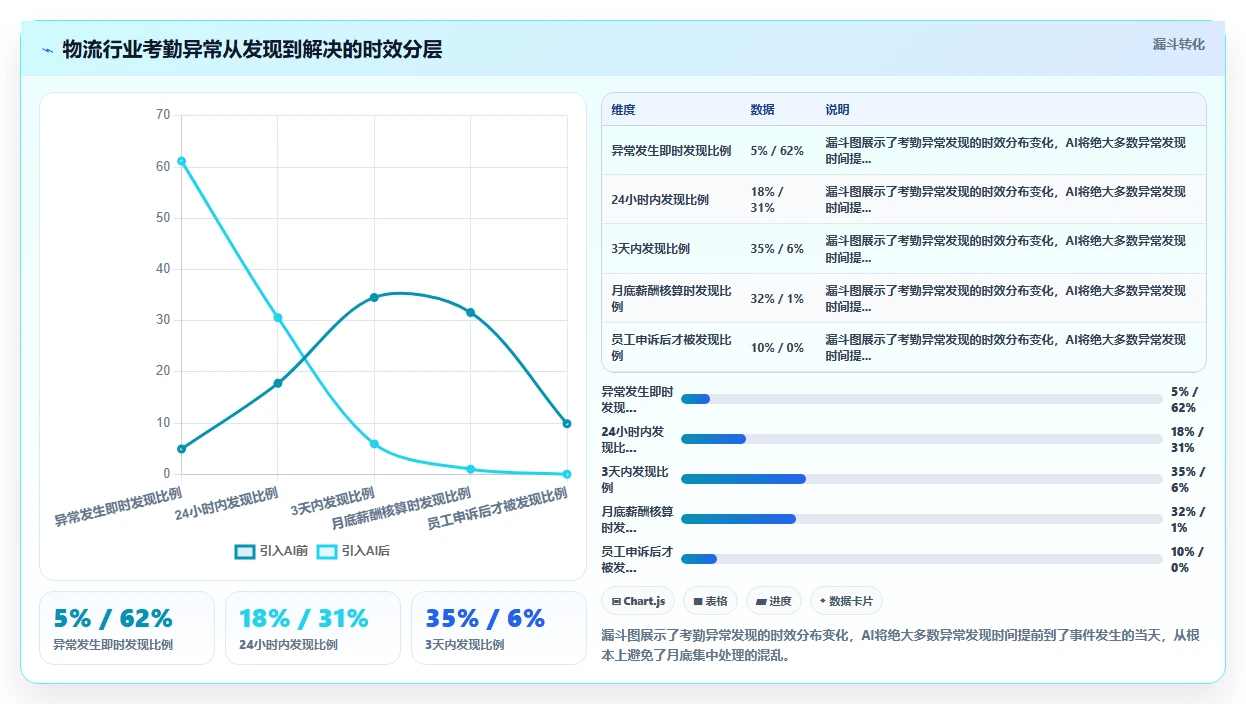Click the 引入AI后 legend color box
Screen dimensions: 1246x704
[x=327, y=551]
